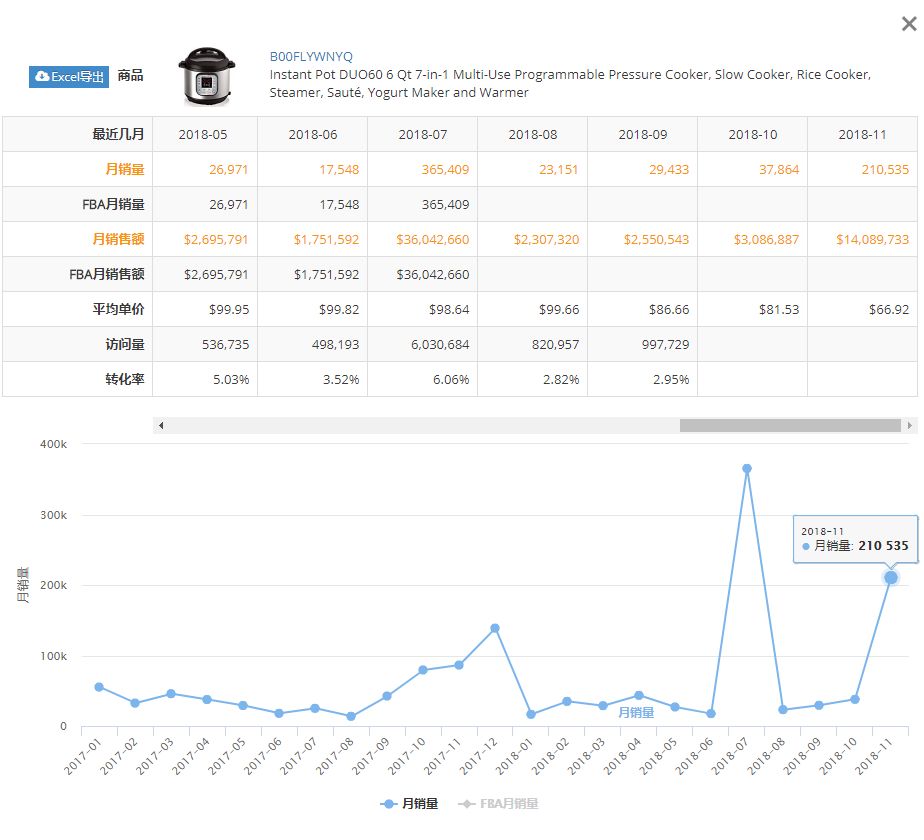Image resolution: width=924 pixels, height=840 pixels.
Task: Click the 2018-07 peak data point
Action: pos(747,468)
